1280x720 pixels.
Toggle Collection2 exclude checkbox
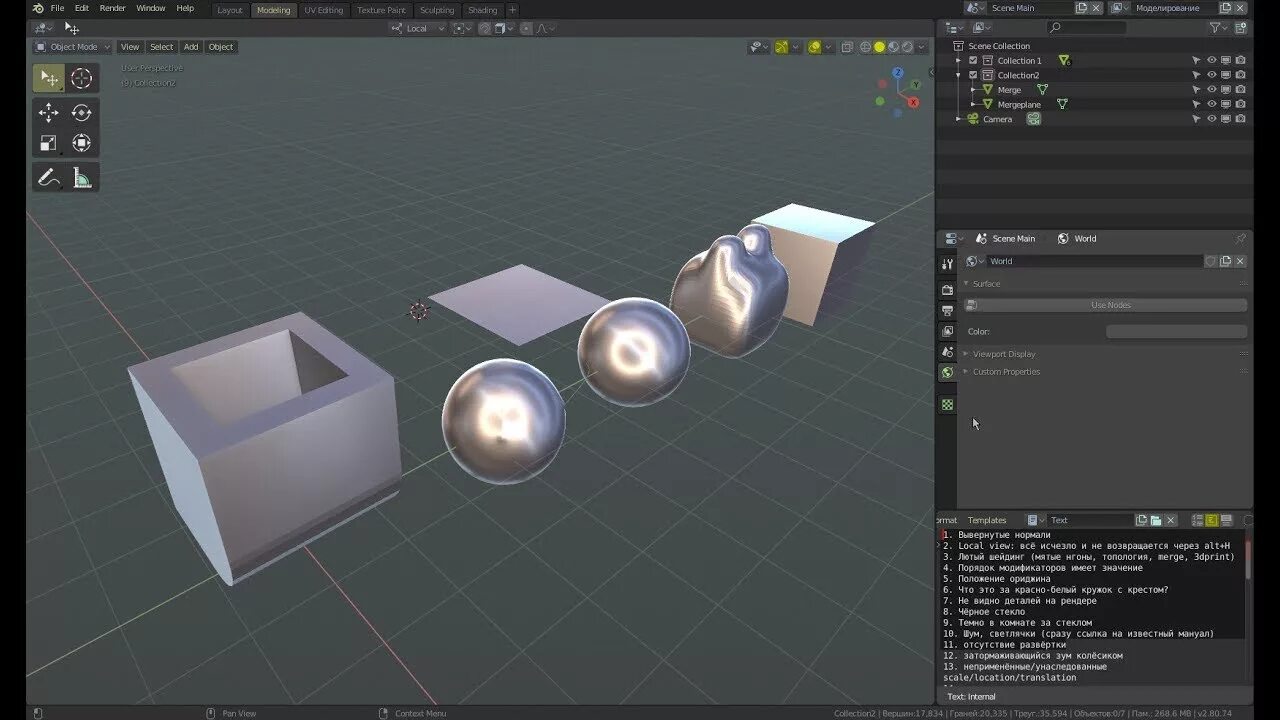(973, 75)
